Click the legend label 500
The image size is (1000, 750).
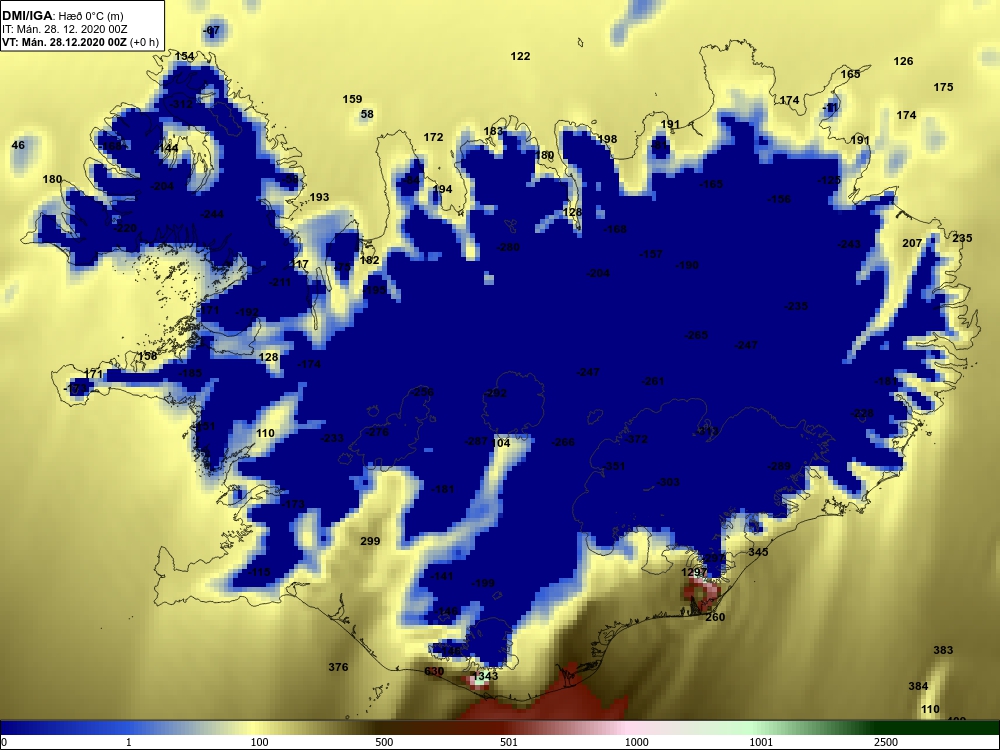coord(384,742)
